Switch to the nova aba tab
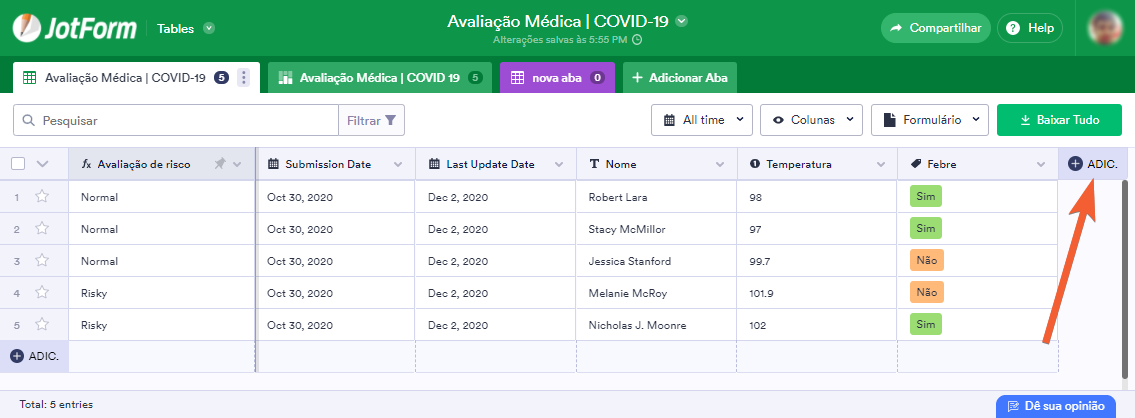 coord(557,78)
